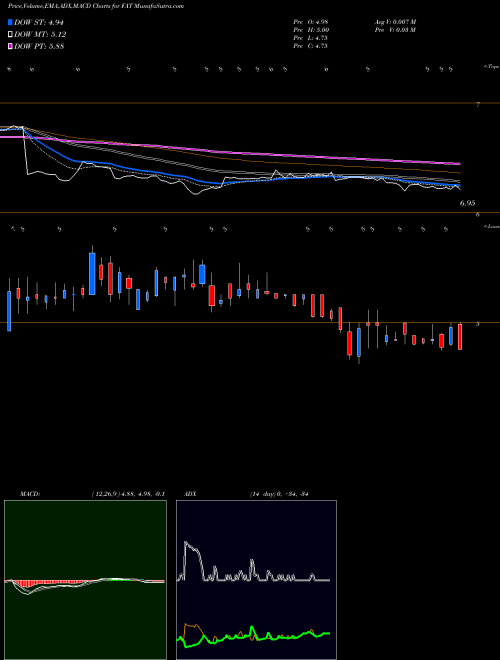Viewport: 500px width, 660px height.
Task: Click the MACD parameters '(12,26,9)' text
Action: (x=105, y=494)
